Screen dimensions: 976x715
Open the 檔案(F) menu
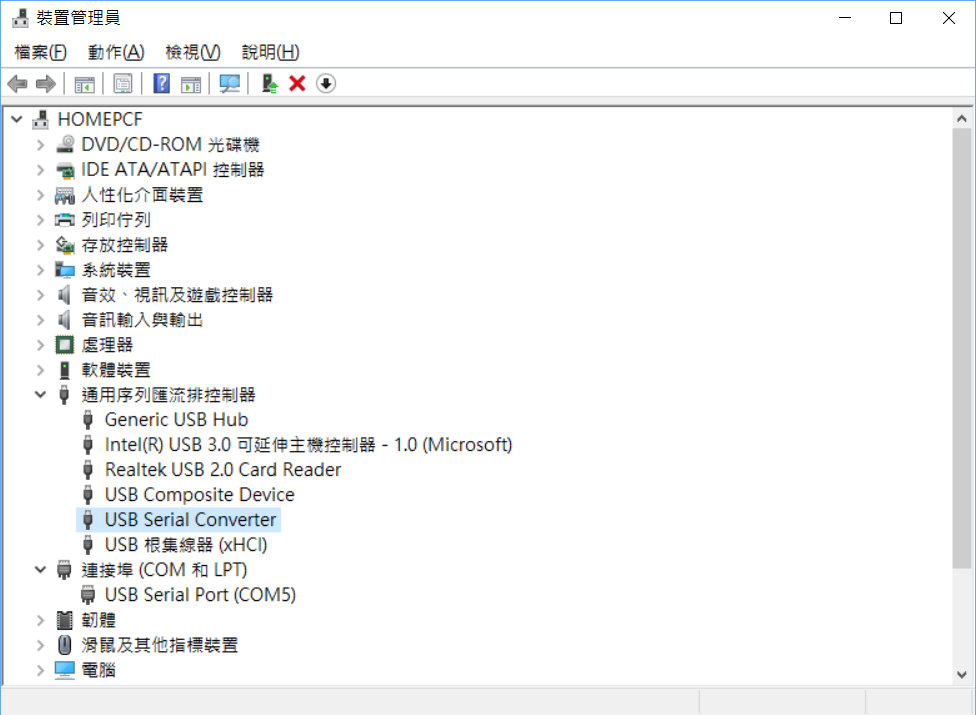click(x=41, y=52)
